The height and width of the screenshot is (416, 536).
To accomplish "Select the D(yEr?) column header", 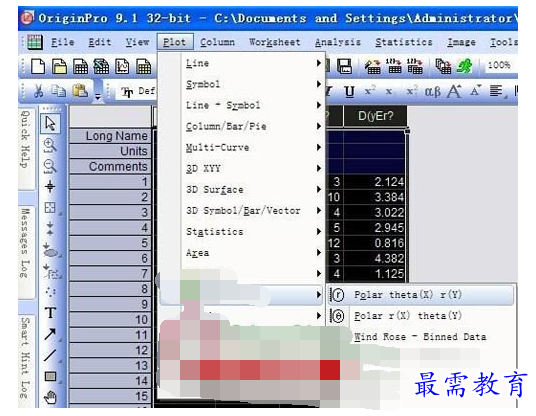I will coord(375,116).
